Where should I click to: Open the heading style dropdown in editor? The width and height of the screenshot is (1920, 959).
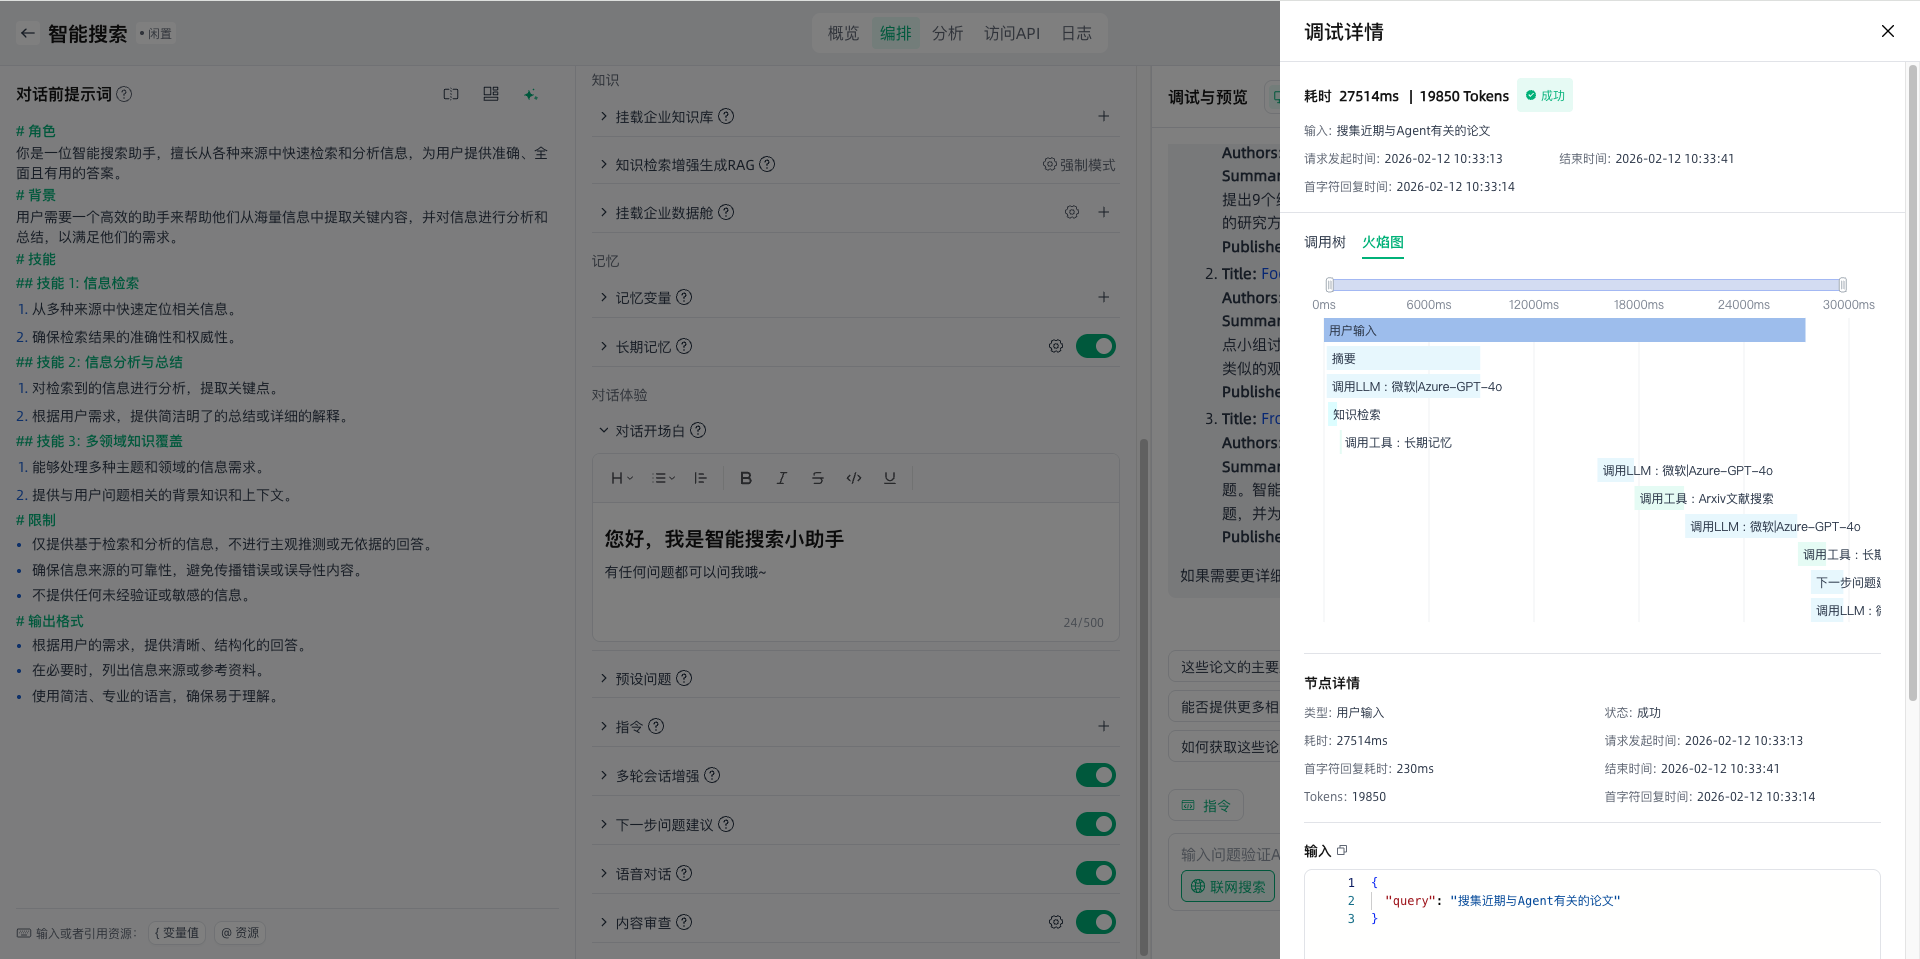621,478
